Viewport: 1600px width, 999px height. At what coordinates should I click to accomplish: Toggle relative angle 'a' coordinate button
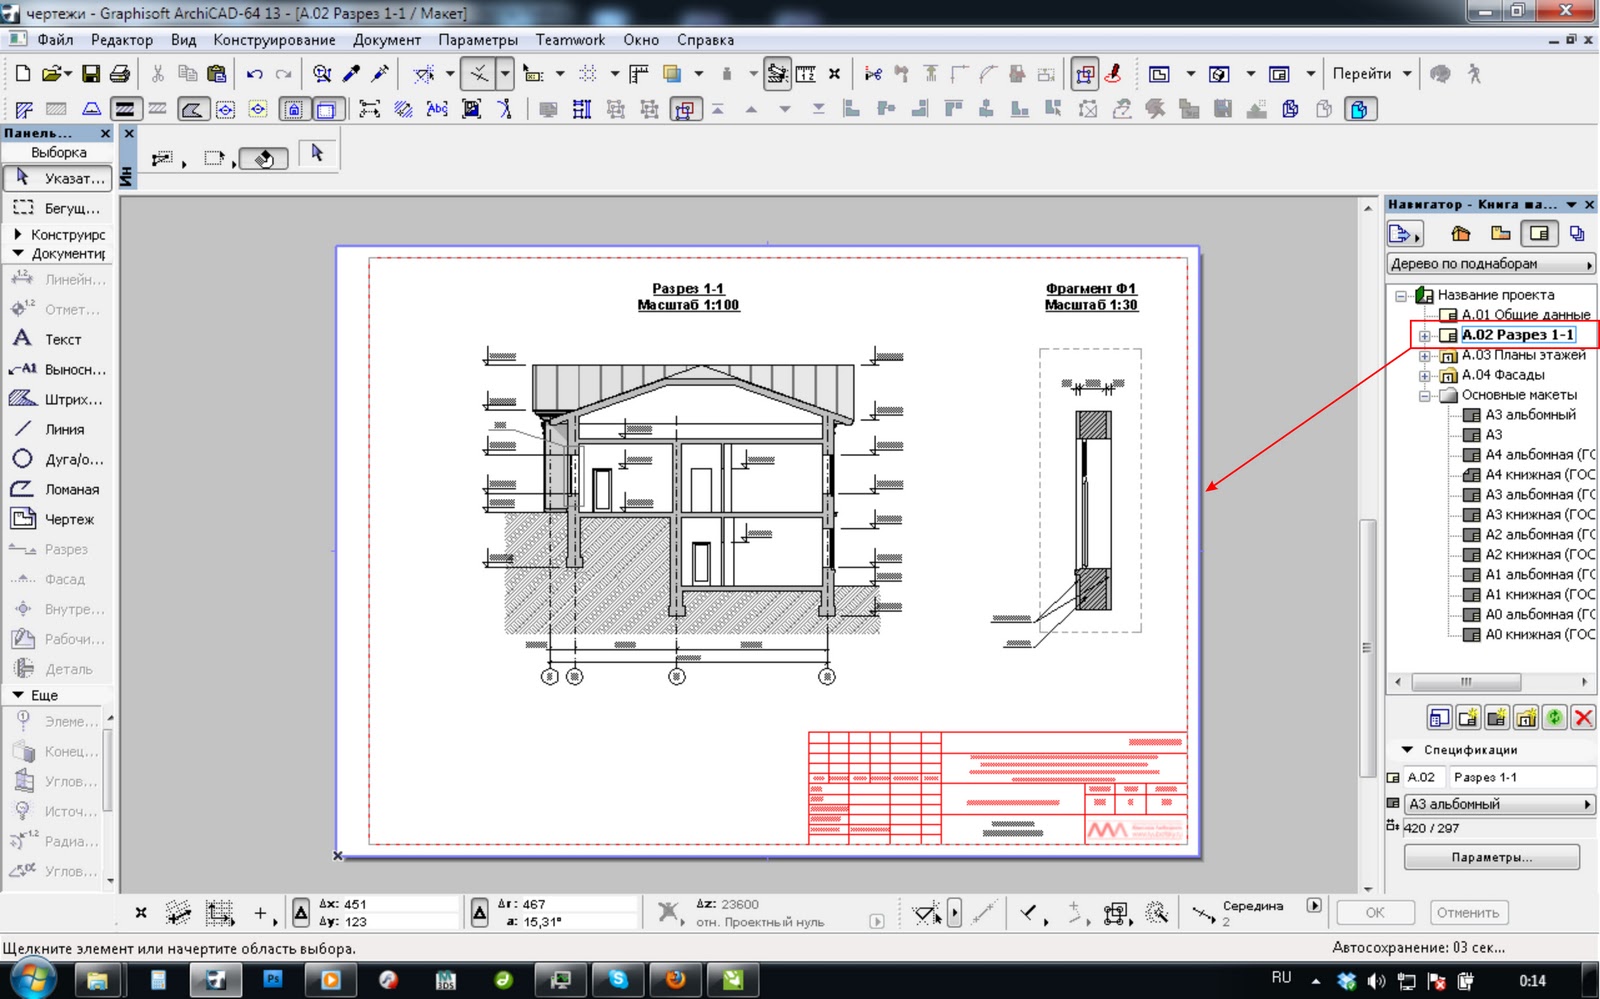(x=480, y=912)
